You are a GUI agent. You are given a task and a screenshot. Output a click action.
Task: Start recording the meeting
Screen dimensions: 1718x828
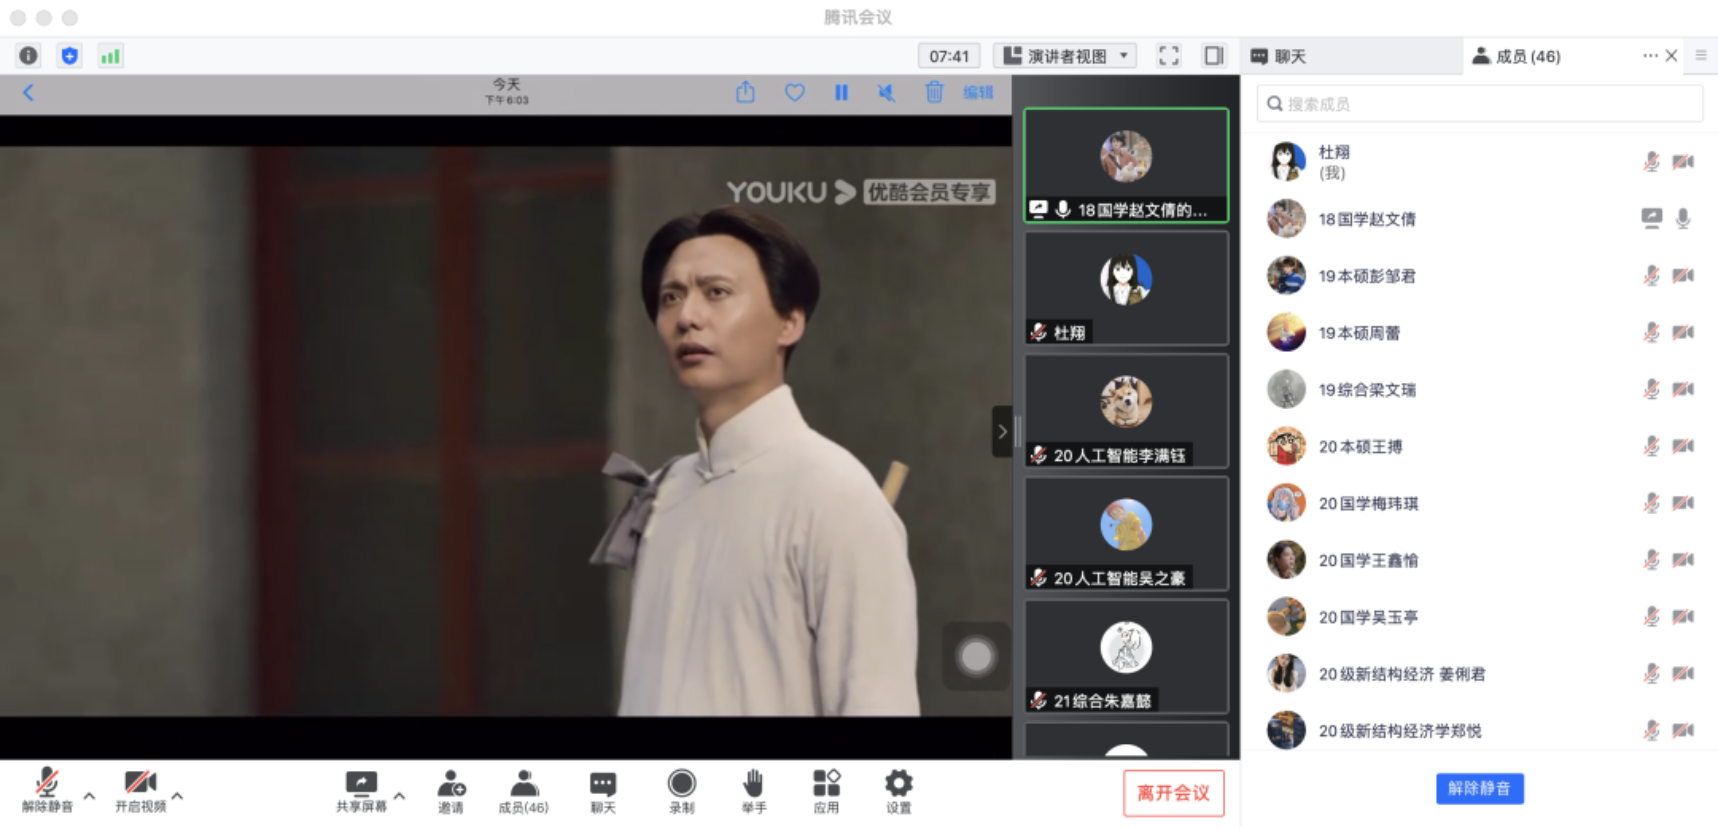click(x=682, y=791)
